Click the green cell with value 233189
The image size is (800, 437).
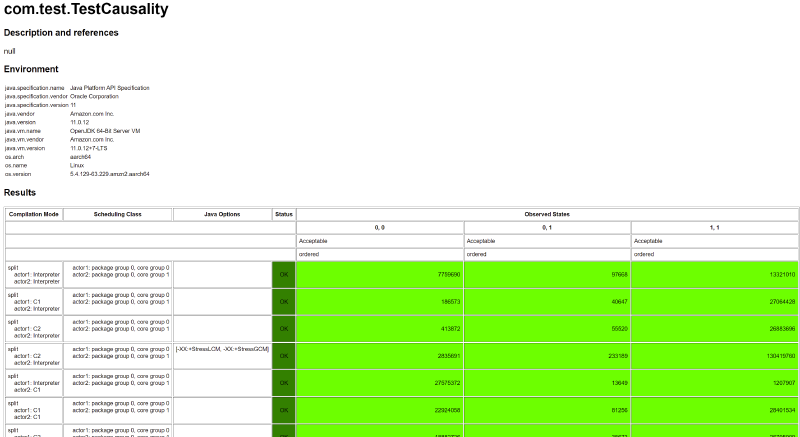click(x=547, y=355)
